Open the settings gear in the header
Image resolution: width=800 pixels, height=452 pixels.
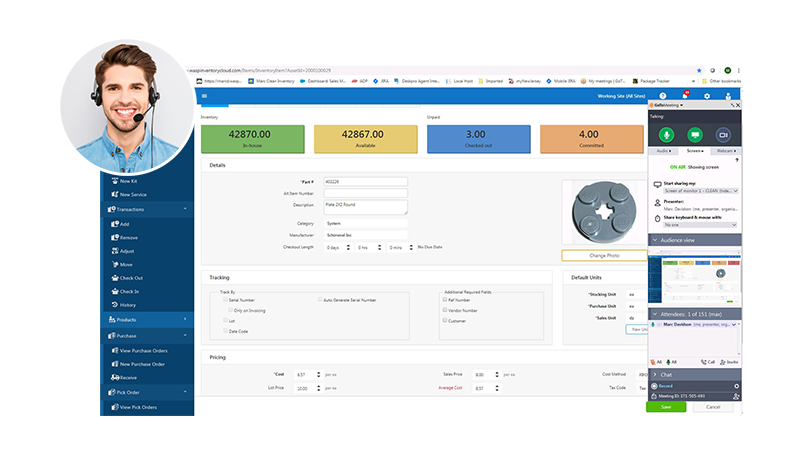click(707, 96)
